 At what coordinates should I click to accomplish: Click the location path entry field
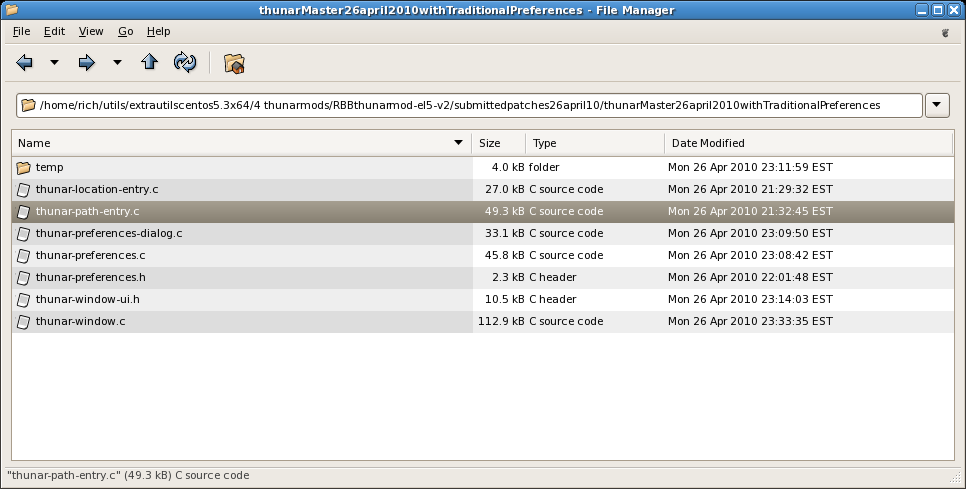point(470,104)
